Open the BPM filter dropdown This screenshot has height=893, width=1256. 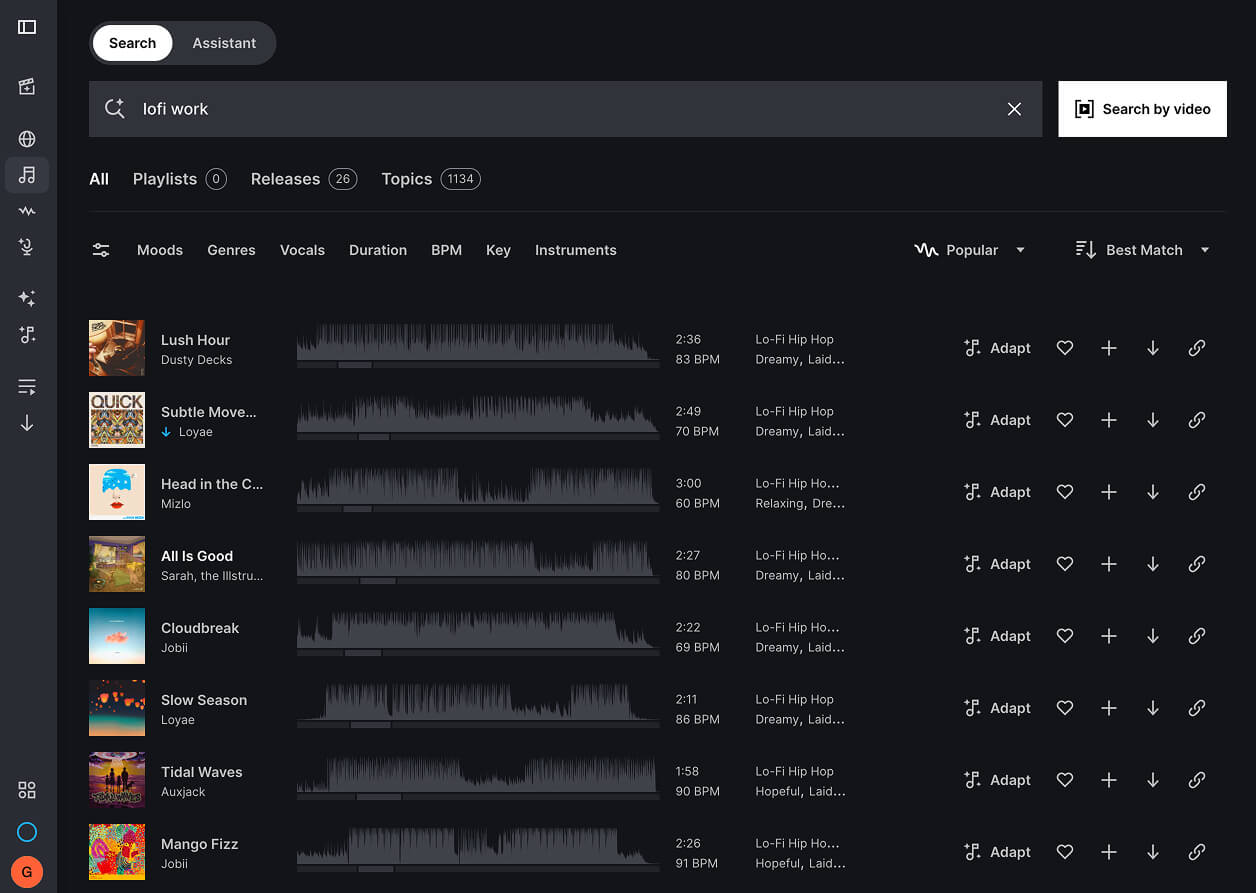tap(446, 250)
